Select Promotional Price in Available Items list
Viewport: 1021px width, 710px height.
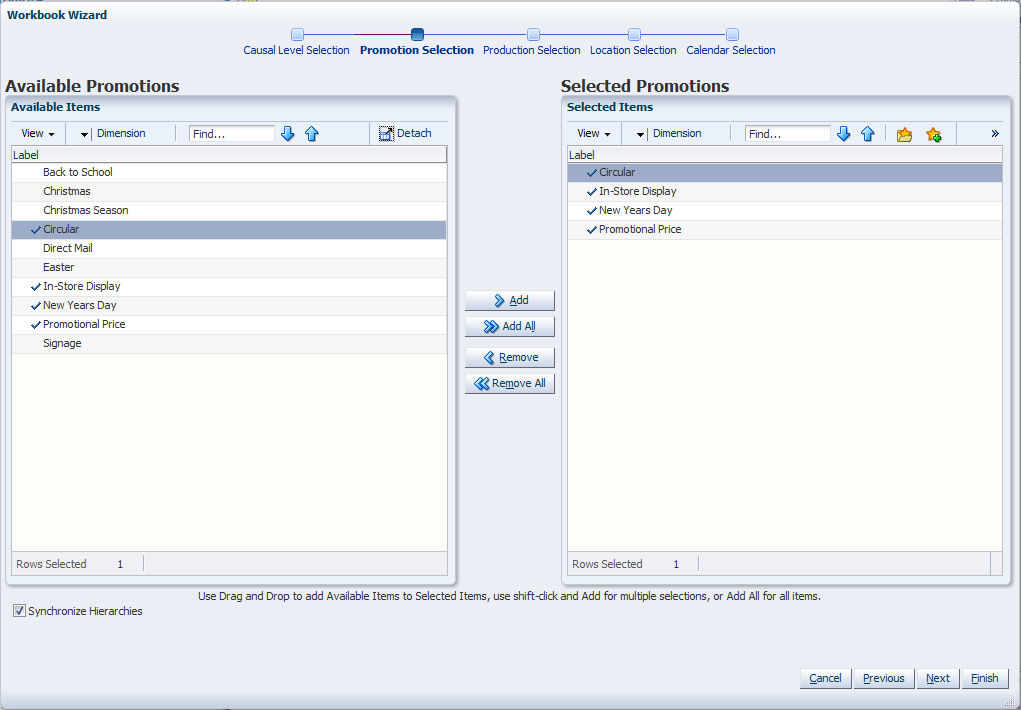[x=229, y=324]
